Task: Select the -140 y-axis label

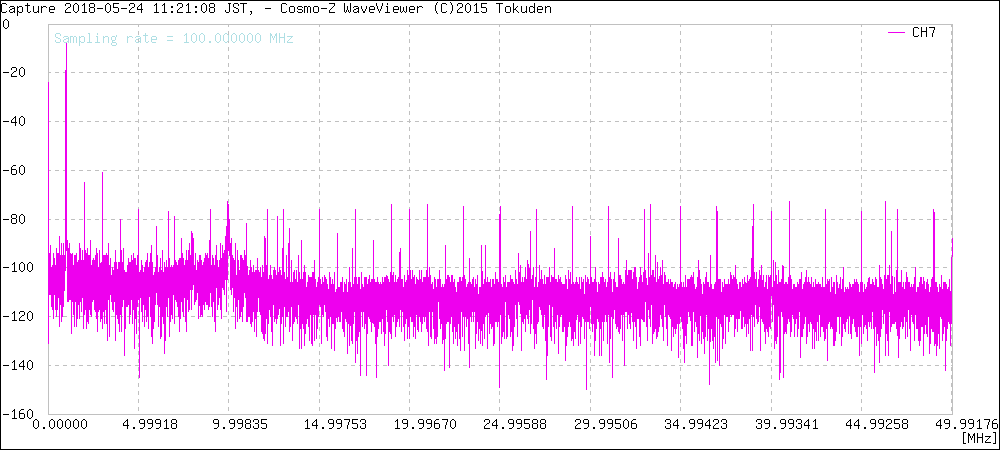Action: pos(17,366)
